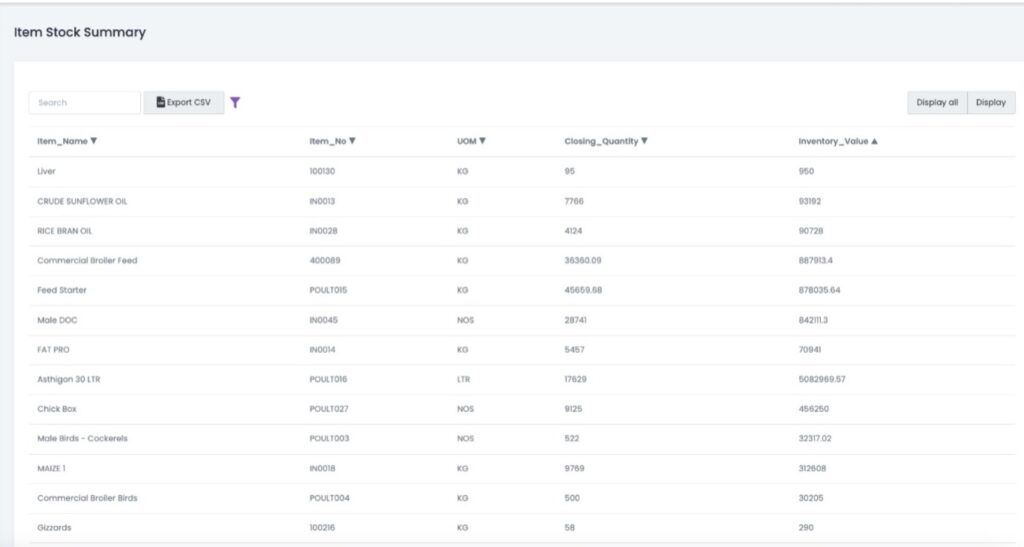
Task: Click inventory value 5082969.57
Action: click(822, 379)
